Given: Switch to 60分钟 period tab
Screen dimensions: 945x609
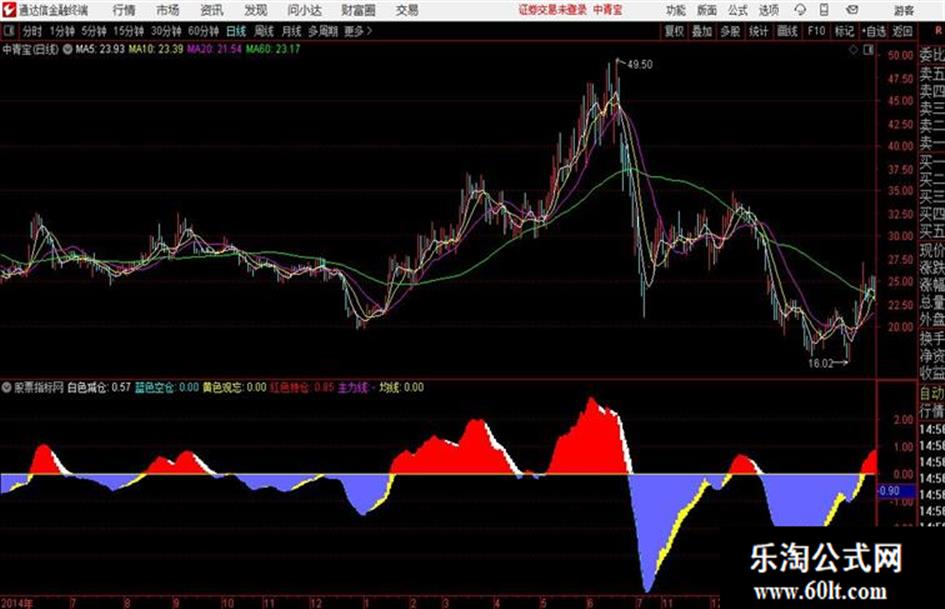Looking at the screenshot, I should [x=203, y=31].
